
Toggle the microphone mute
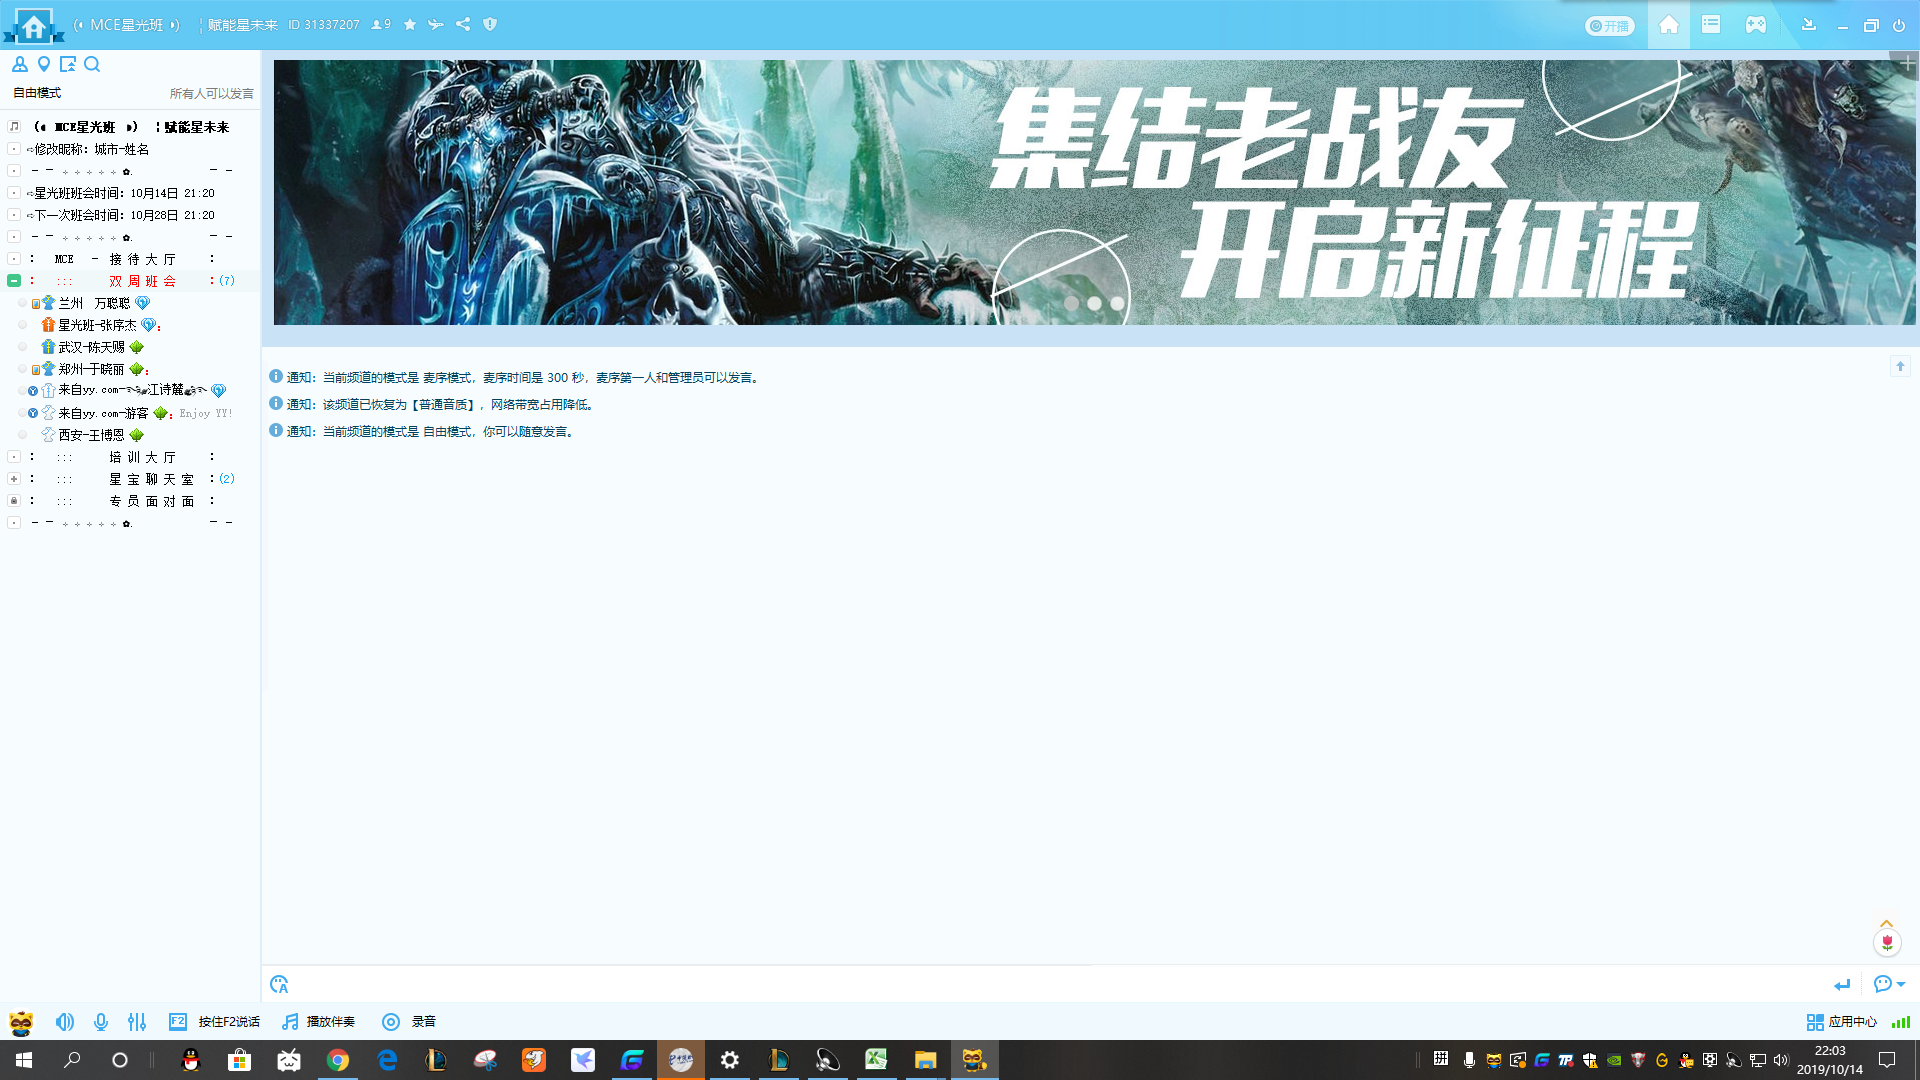[x=101, y=1022]
